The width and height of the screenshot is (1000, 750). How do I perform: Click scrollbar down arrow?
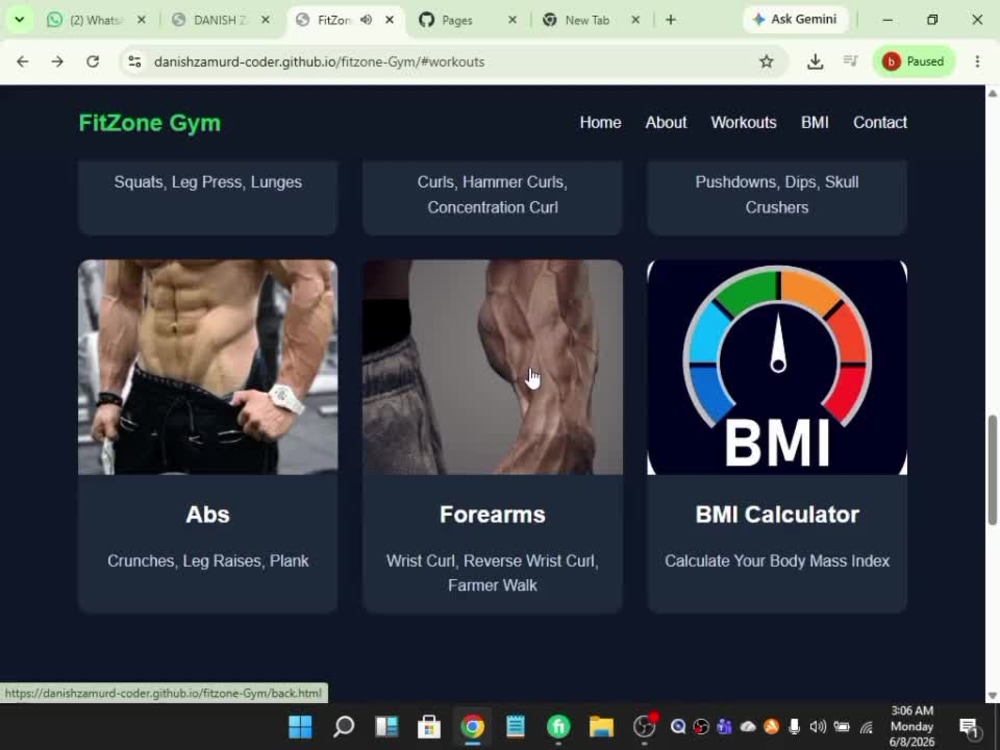click(x=992, y=695)
